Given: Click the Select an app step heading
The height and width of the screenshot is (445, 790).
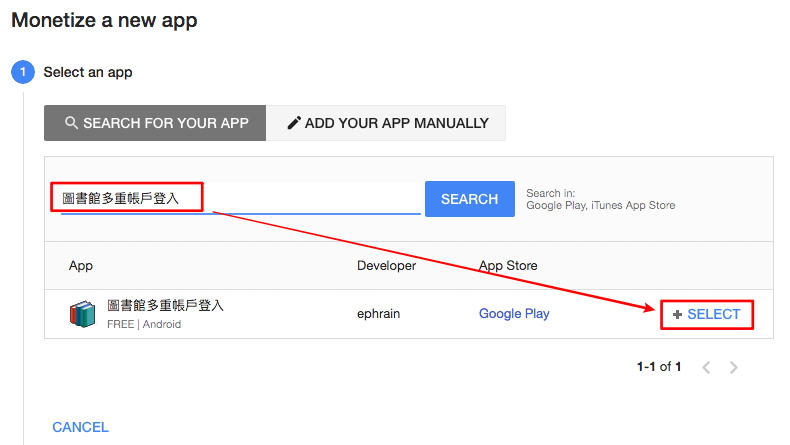Looking at the screenshot, I should [x=88, y=72].
